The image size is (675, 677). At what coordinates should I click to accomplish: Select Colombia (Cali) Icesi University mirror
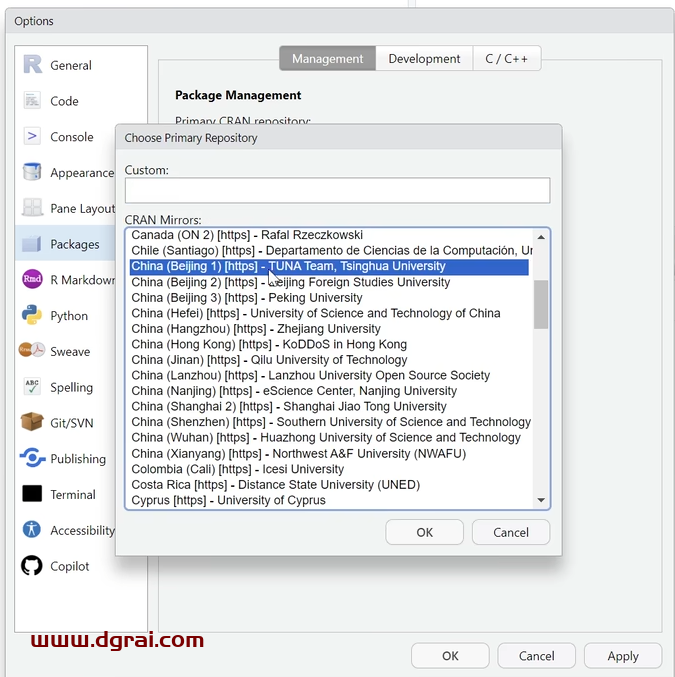329,469
